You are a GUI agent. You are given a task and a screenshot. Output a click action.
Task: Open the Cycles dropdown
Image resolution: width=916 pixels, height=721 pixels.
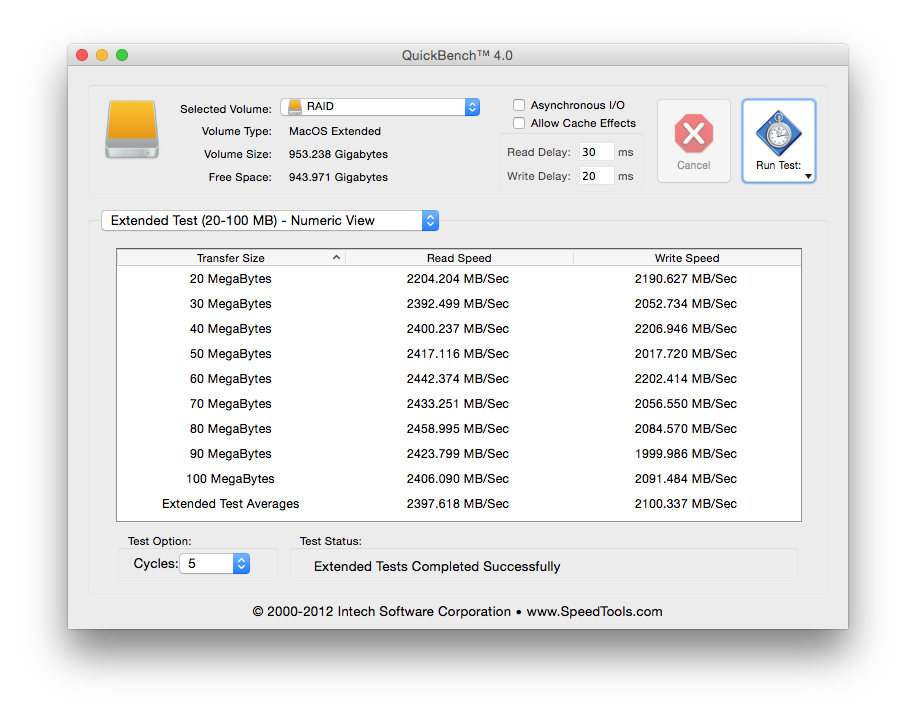pos(214,563)
